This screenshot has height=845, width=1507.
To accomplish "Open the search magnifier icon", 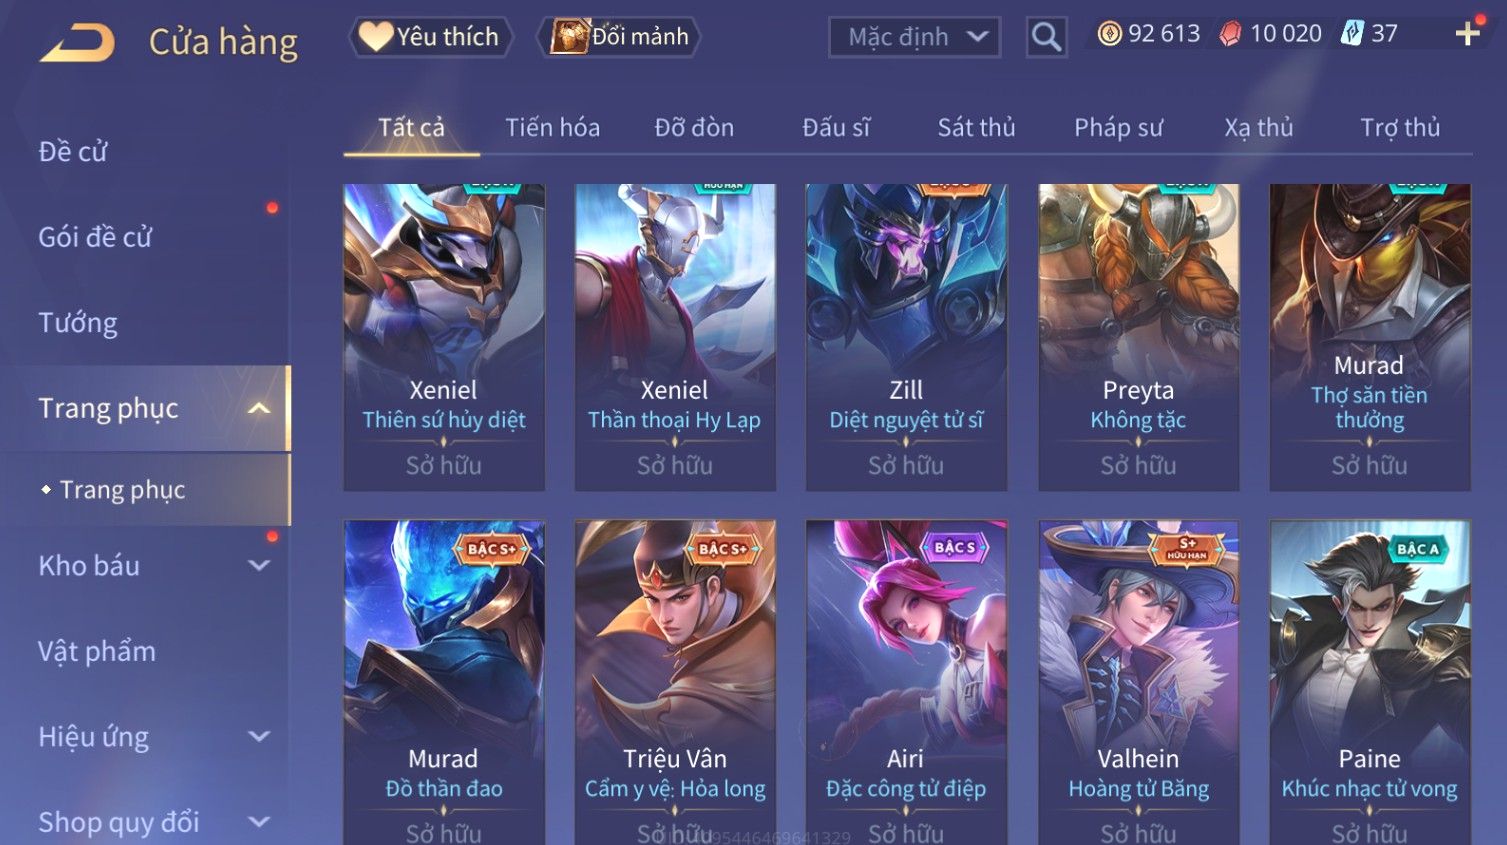I will tap(1046, 38).
